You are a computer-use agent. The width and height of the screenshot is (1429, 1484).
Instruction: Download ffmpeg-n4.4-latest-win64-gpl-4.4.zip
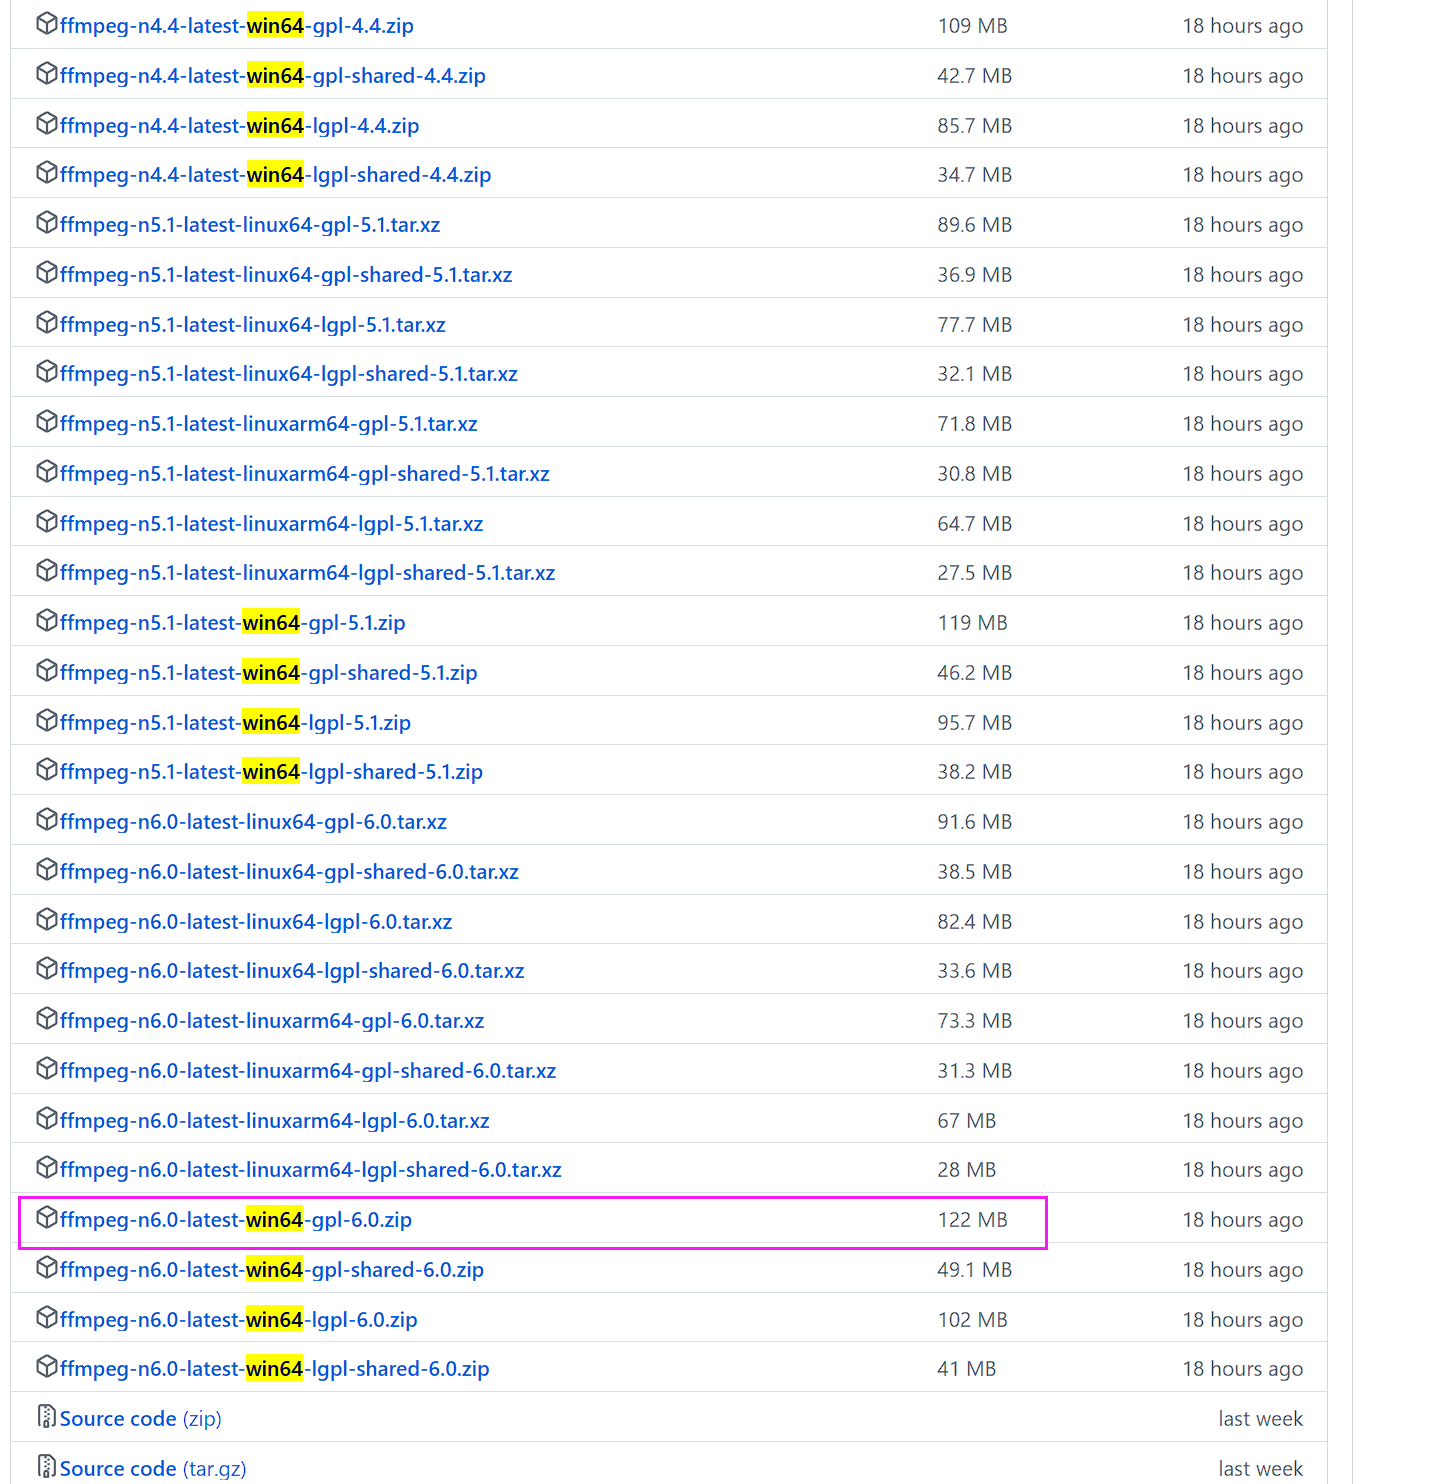pos(237,26)
